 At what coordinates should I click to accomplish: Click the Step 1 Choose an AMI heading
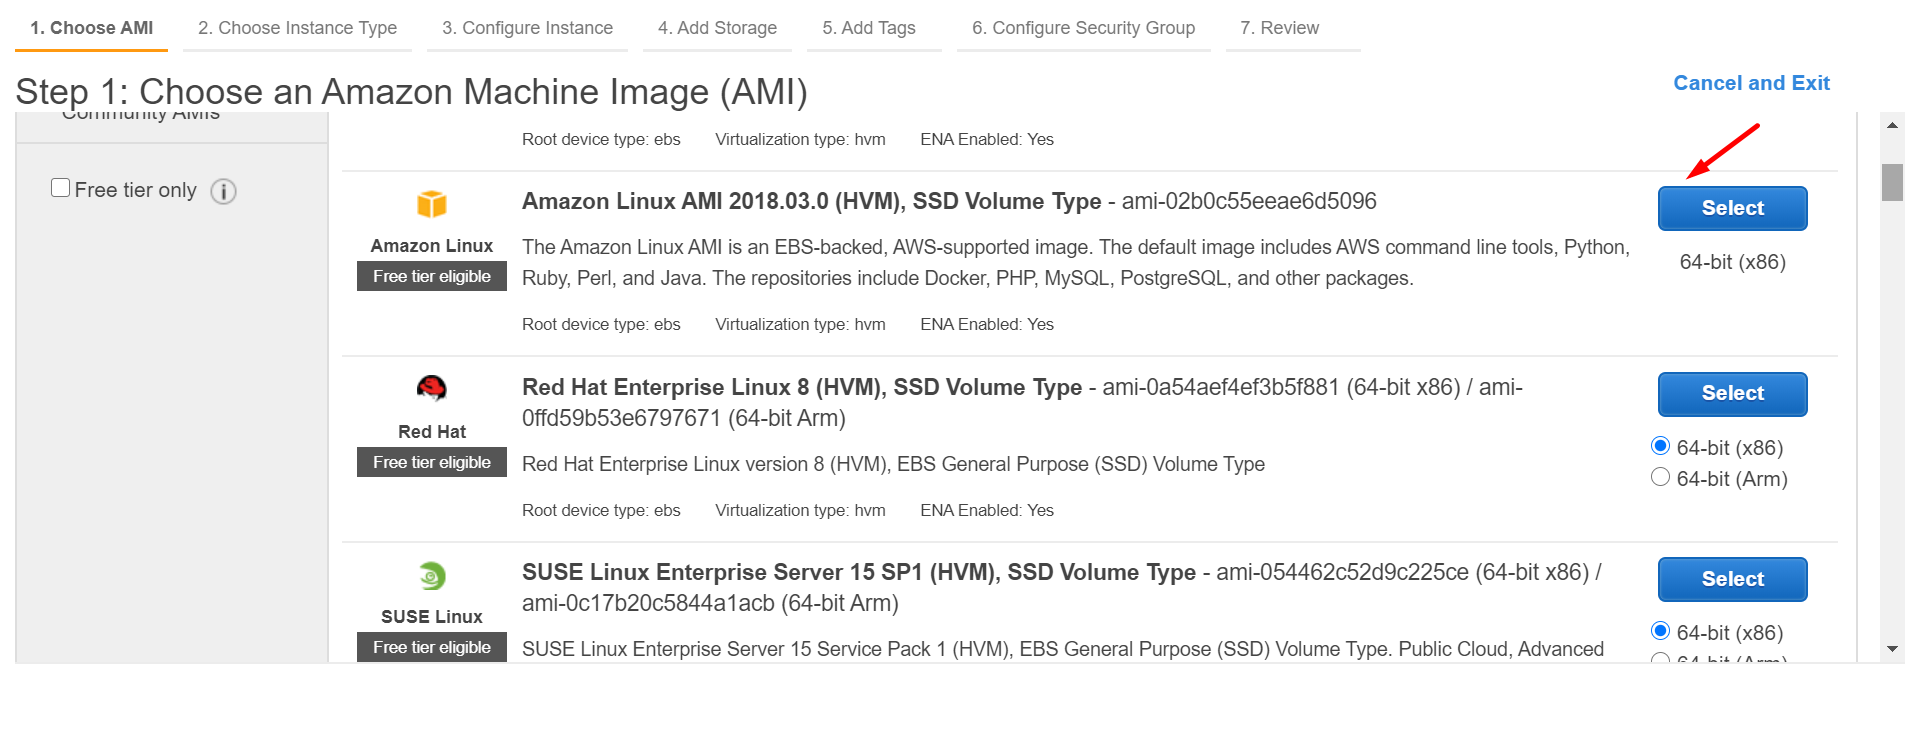point(411,91)
